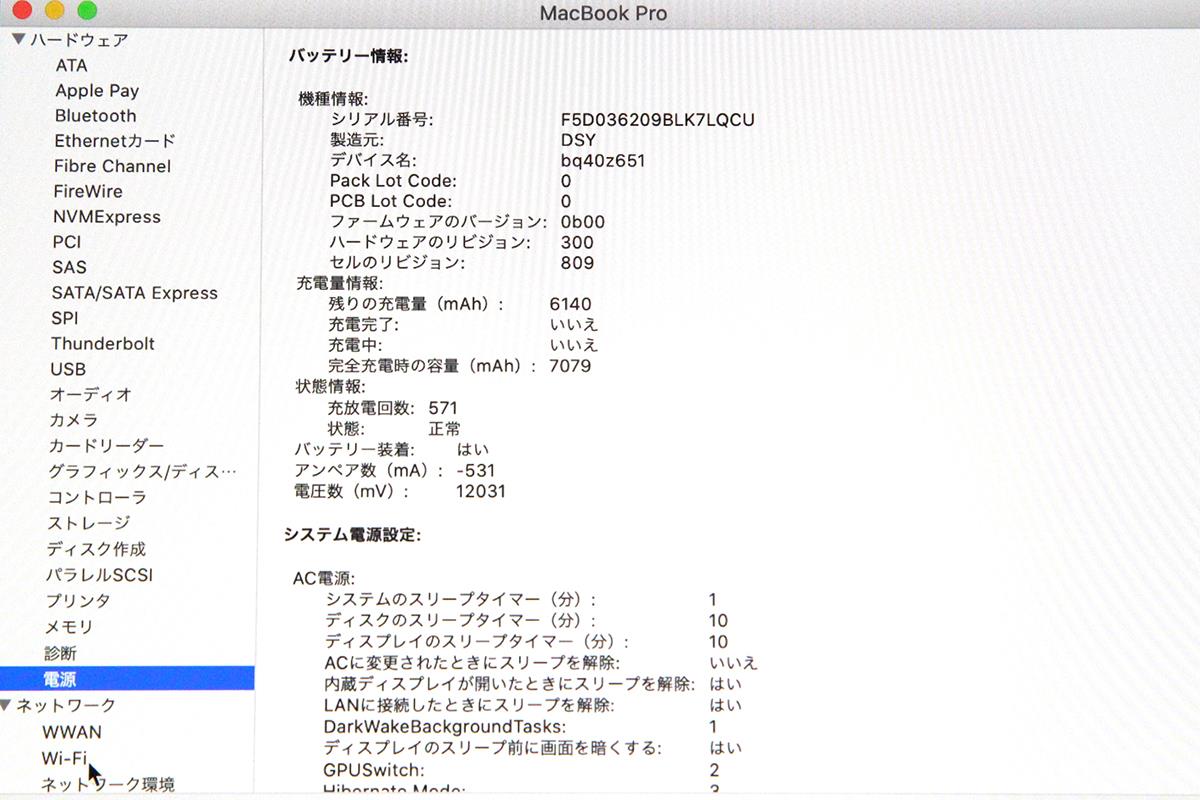Select the PCI entry
Image resolution: width=1200 pixels, height=800 pixels.
(x=67, y=242)
